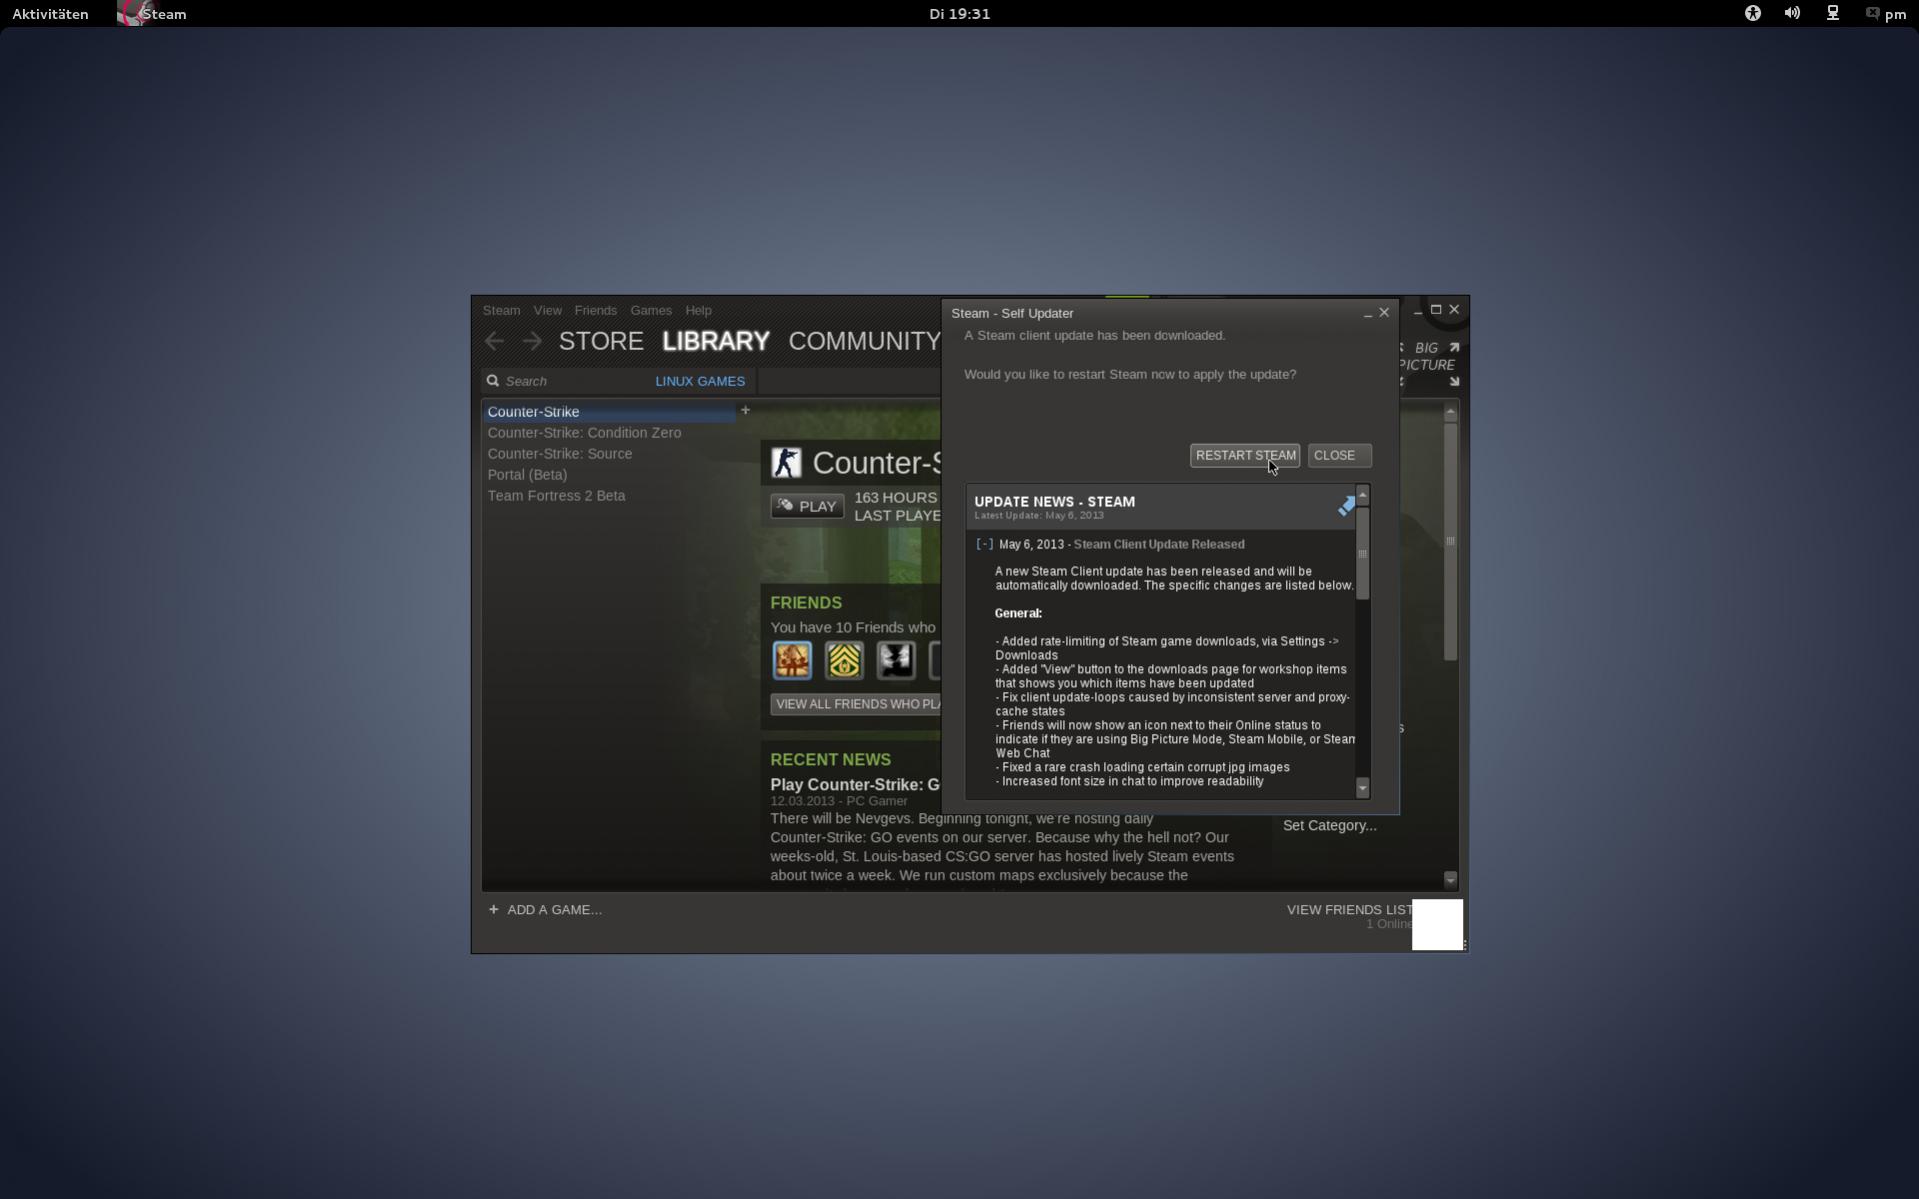Screen dimensions: 1919x1199
Task: Open the pm user menu
Action: coord(1885,14)
